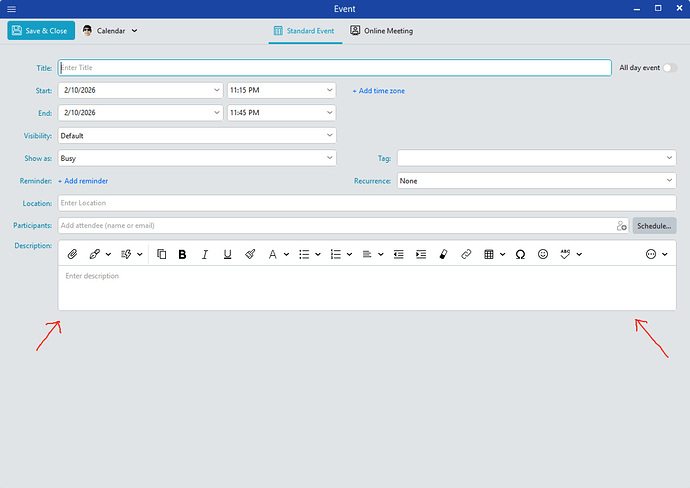
Task: Toggle the All day event switch
Action: click(x=670, y=68)
